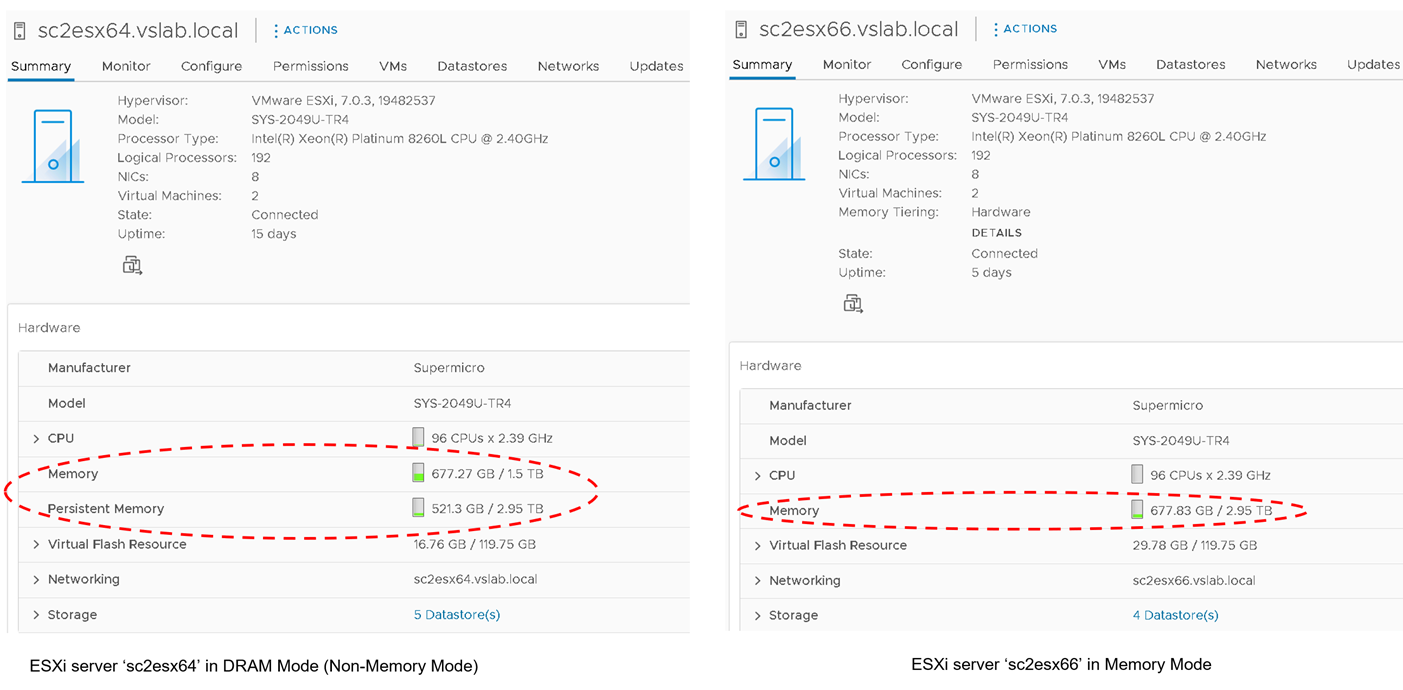1403x690 pixels.
Task: Open Networks tab on sc2esx66
Action: 1286,64
